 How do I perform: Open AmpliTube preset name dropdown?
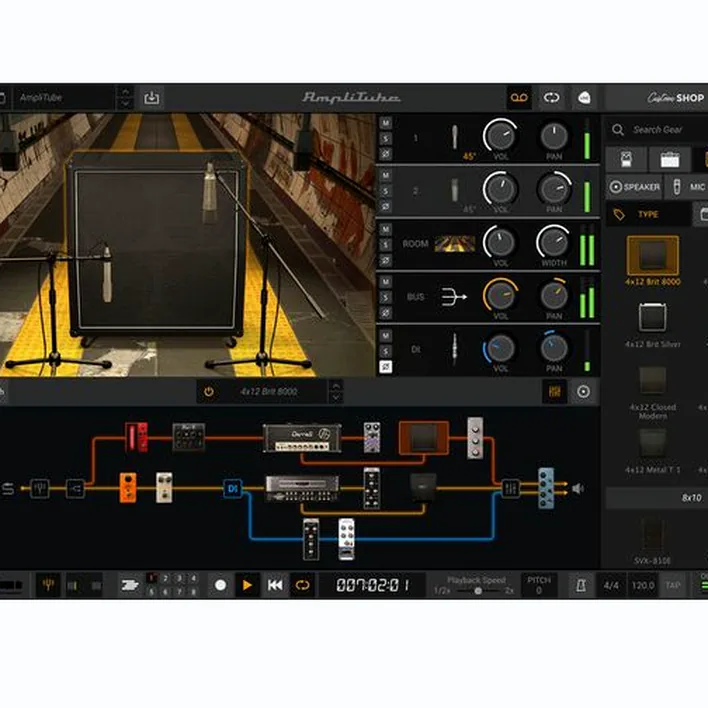pyautogui.click(x=63, y=98)
